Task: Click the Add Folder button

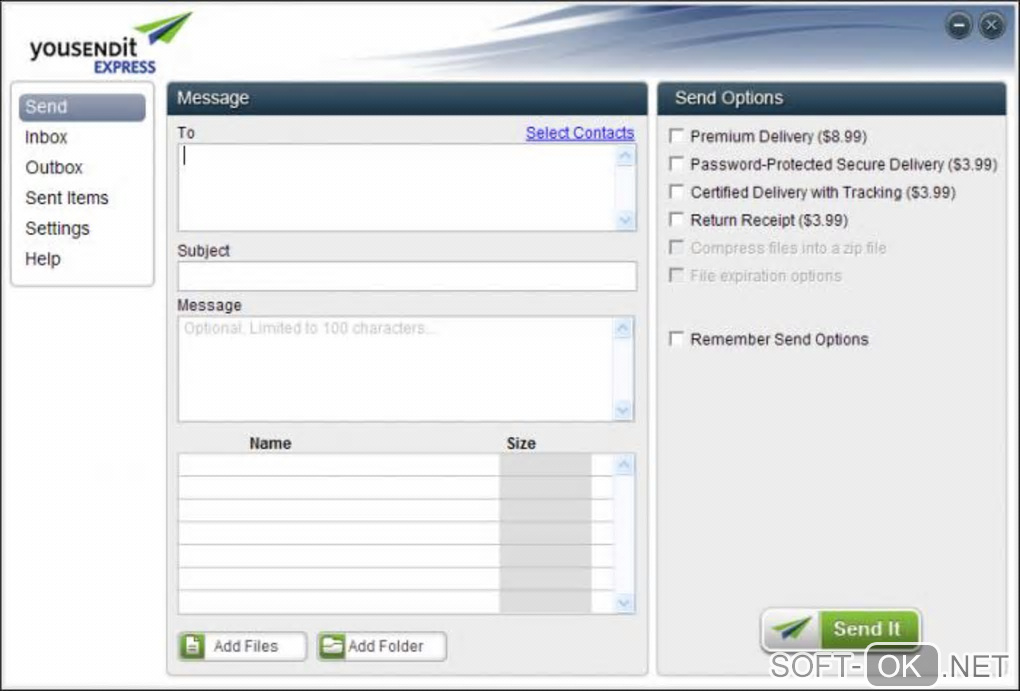Action: pyautogui.click(x=382, y=646)
